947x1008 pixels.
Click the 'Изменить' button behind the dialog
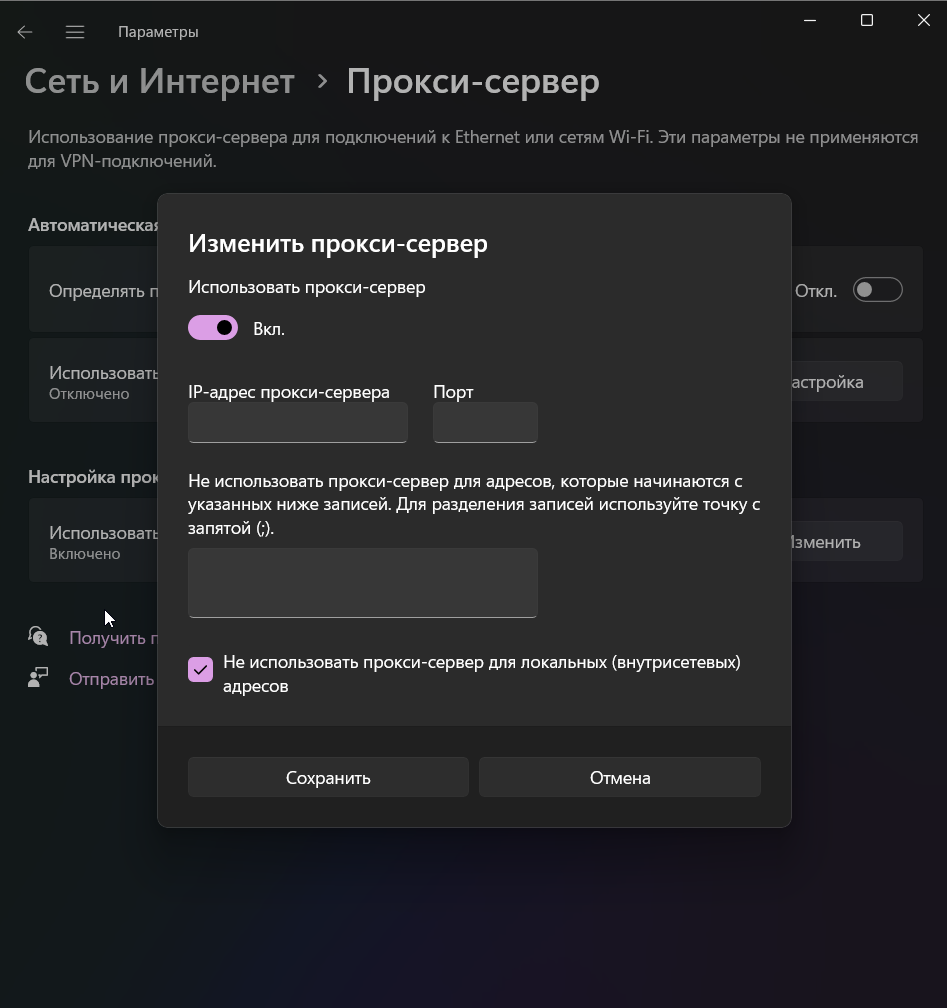[847, 541]
